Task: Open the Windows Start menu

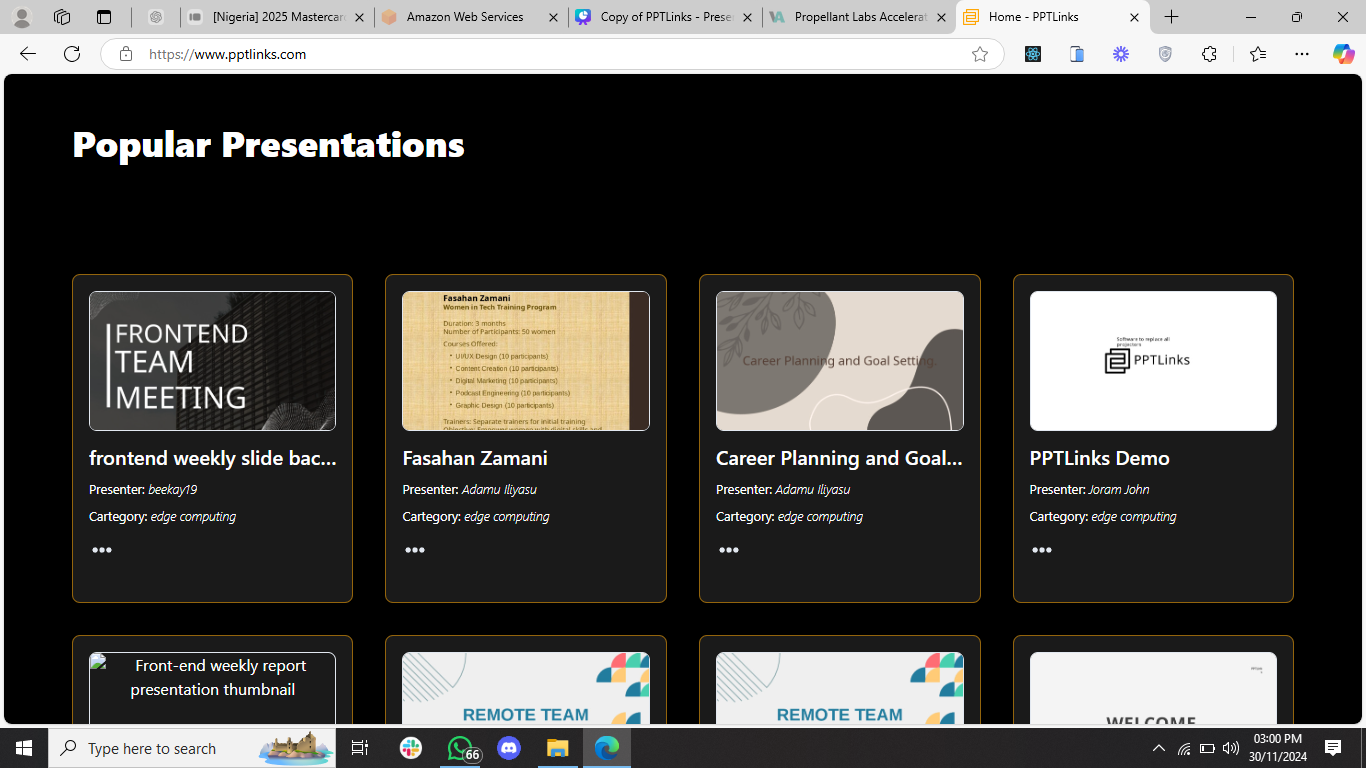Action: tap(24, 748)
